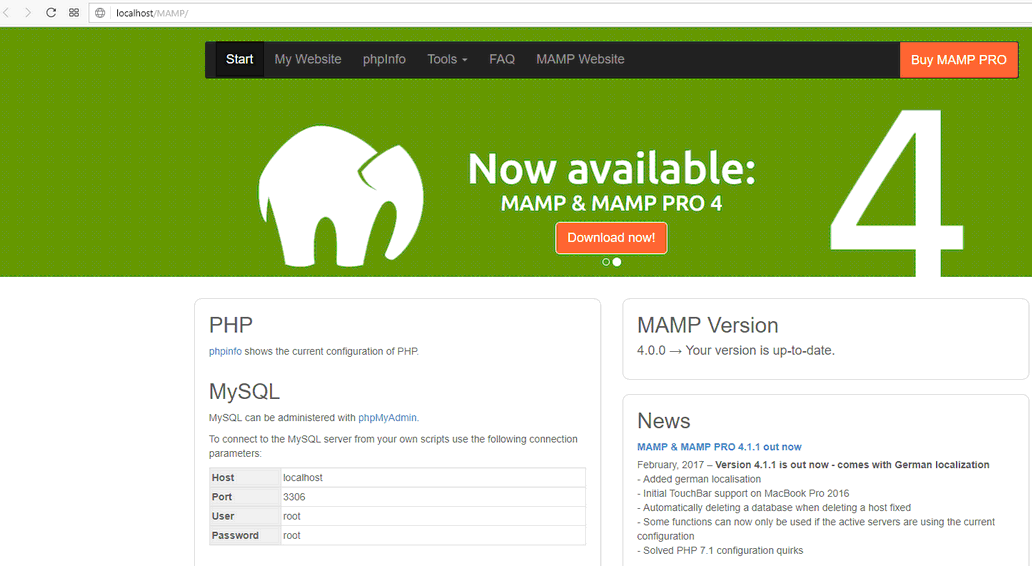Click the User label cell

pos(245,516)
